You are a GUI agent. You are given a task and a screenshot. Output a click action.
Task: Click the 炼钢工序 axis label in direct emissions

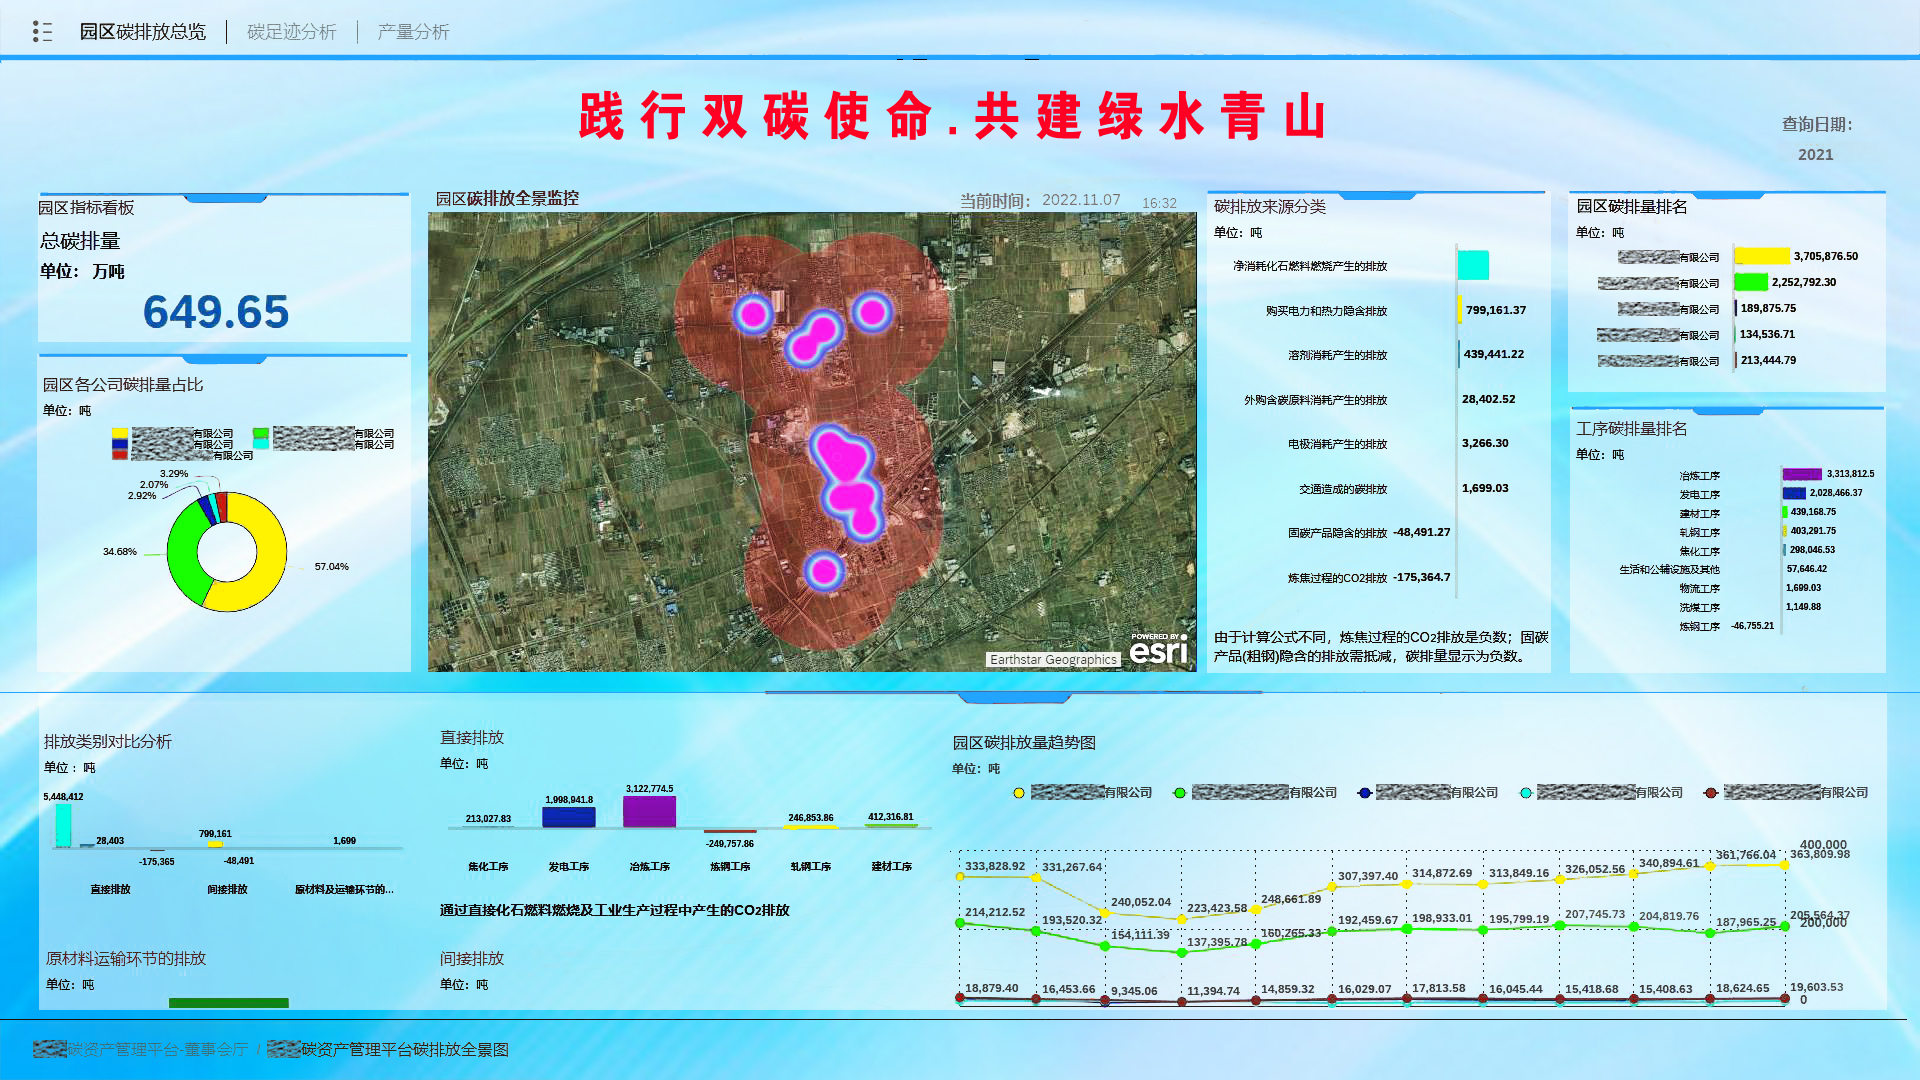tap(730, 867)
